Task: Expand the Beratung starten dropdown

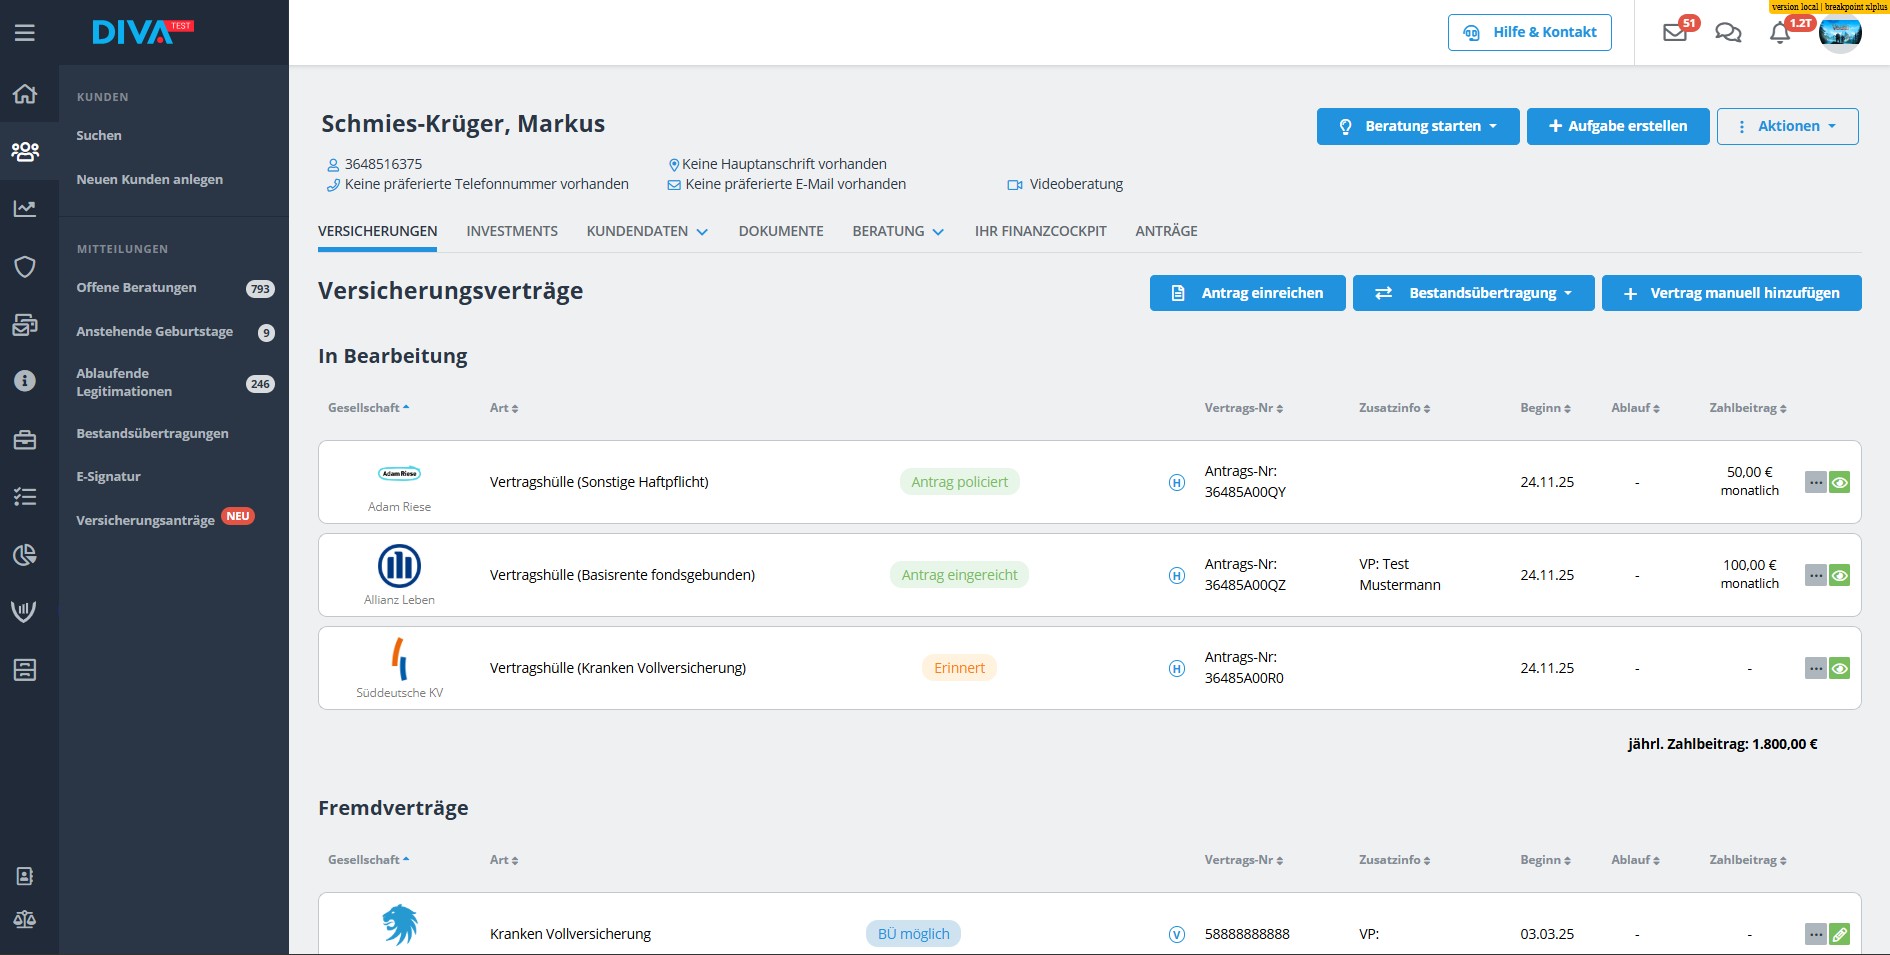Action: [x=1417, y=127]
